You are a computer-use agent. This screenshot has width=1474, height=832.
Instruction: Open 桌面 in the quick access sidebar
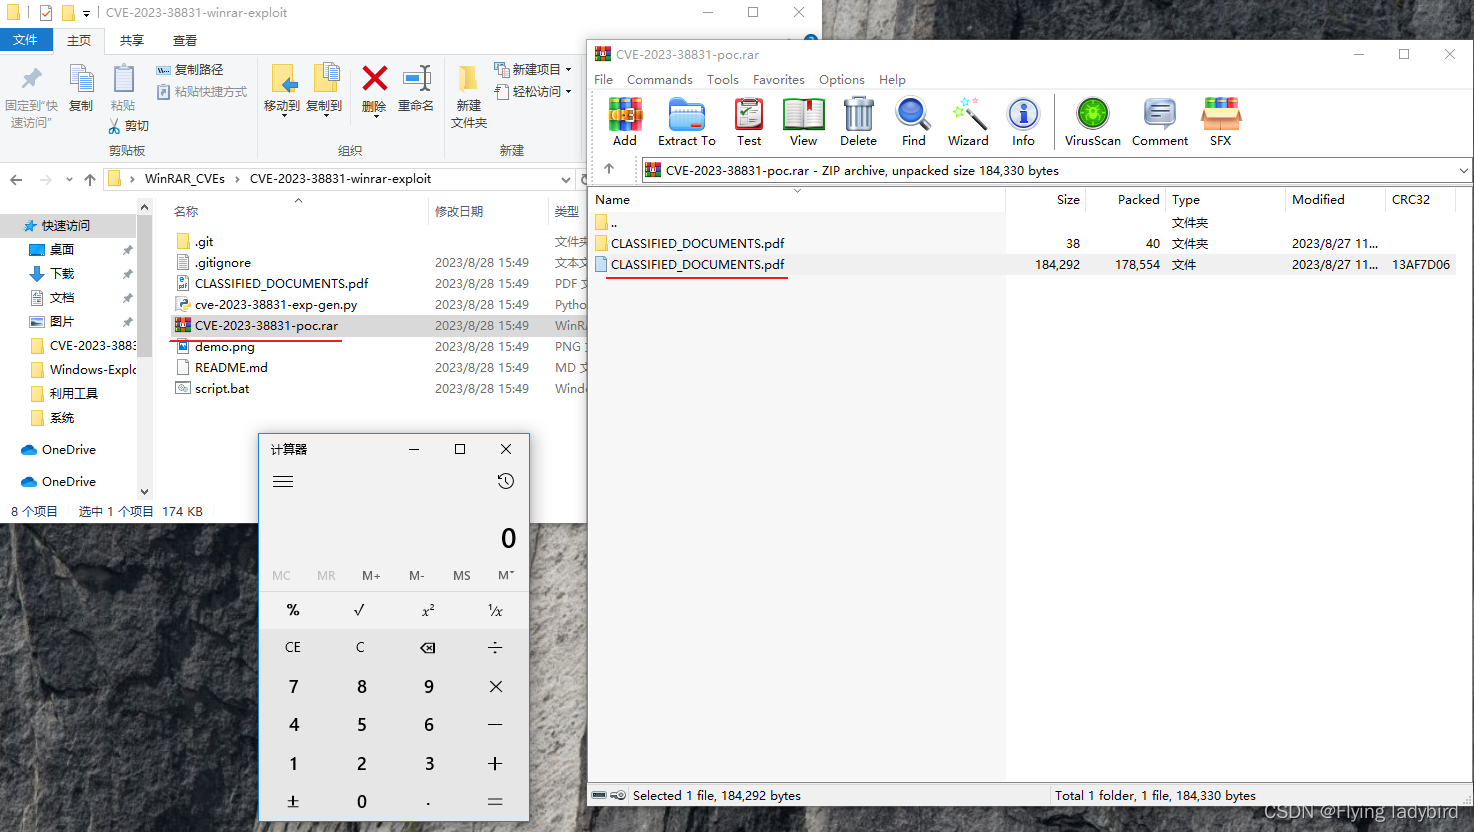click(x=62, y=250)
